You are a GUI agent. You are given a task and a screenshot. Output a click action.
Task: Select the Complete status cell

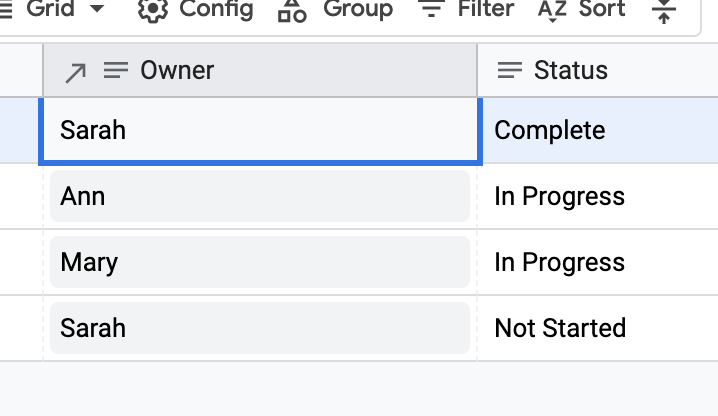[550, 130]
